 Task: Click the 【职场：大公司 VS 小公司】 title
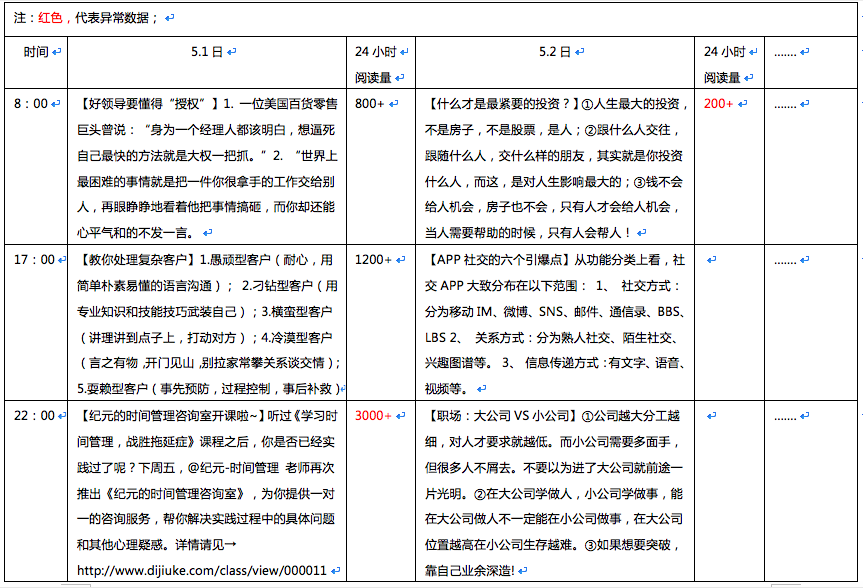click(x=498, y=415)
